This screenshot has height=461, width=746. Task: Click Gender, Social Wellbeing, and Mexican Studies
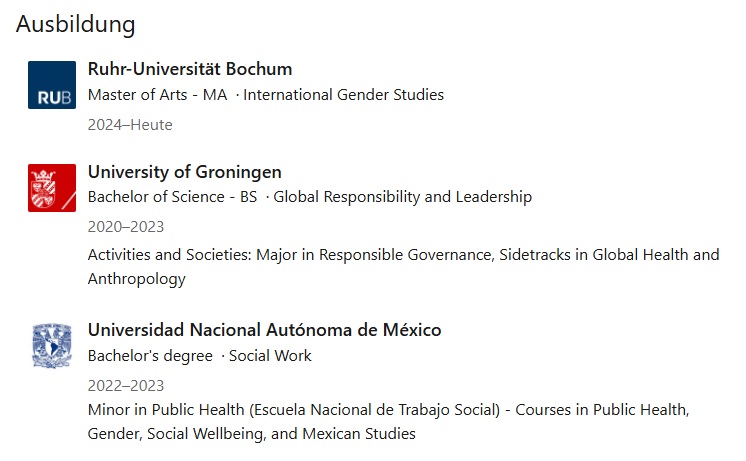(x=252, y=434)
